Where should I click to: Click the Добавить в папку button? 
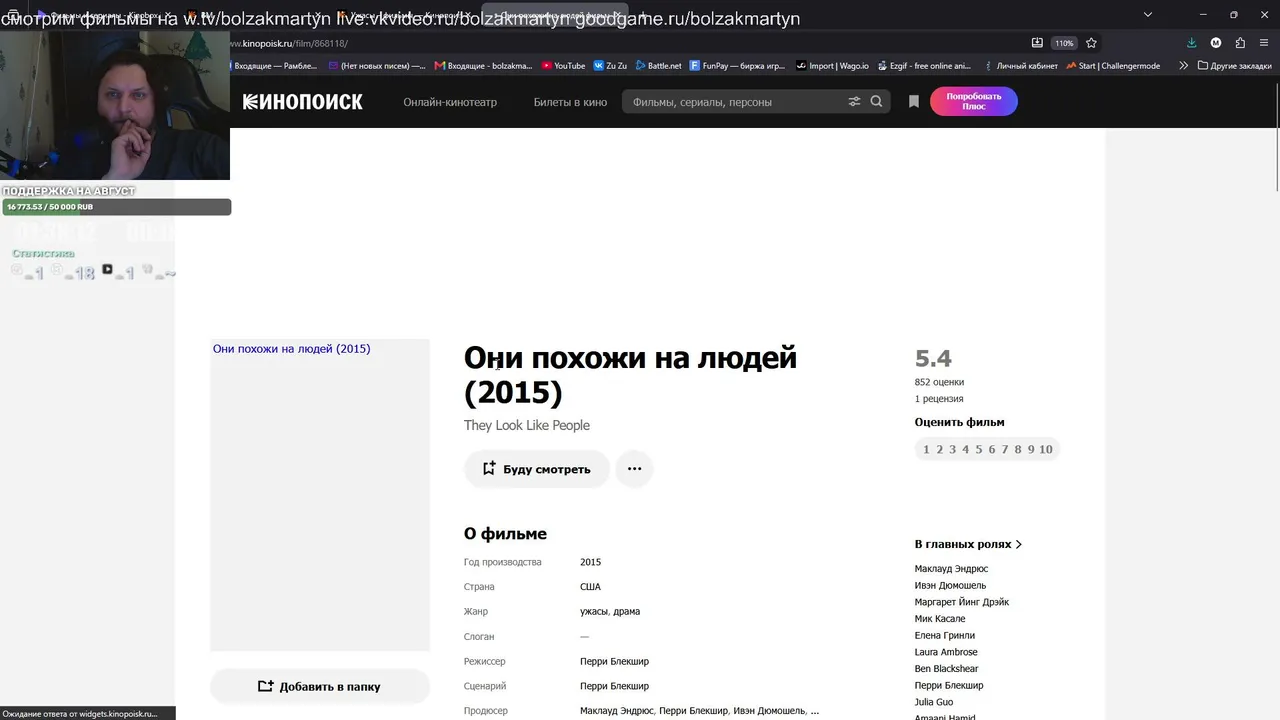[x=320, y=687]
